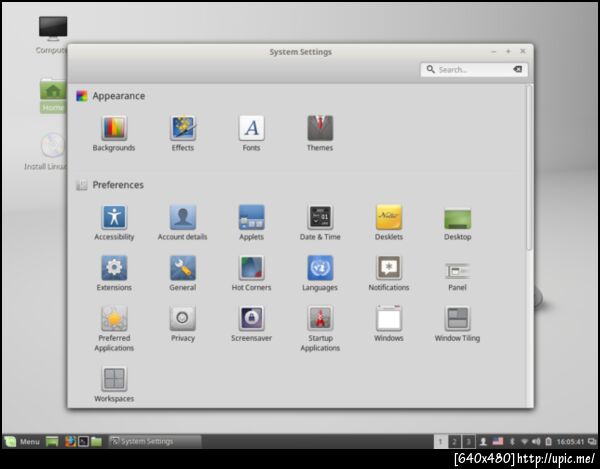Open Account details
This screenshot has height=469, width=600.
(x=183, y=222)
